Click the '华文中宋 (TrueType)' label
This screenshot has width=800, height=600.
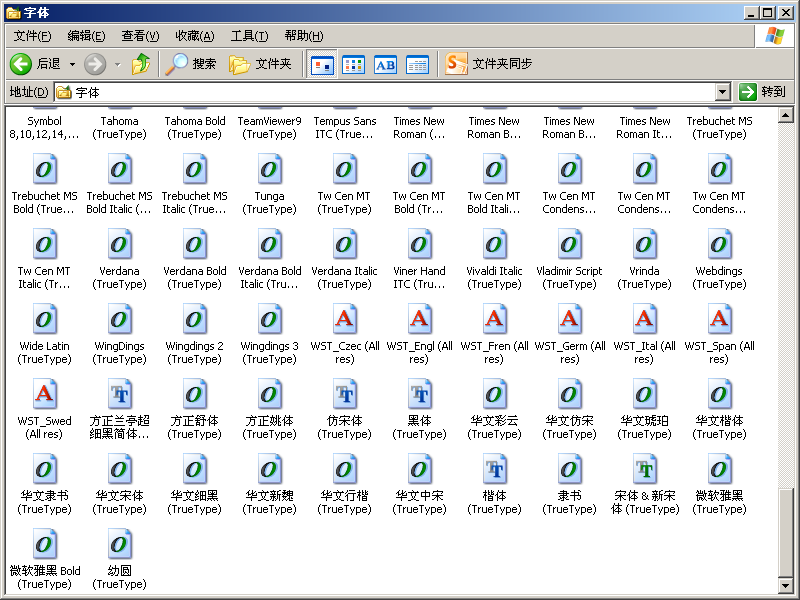pos(419,503)
